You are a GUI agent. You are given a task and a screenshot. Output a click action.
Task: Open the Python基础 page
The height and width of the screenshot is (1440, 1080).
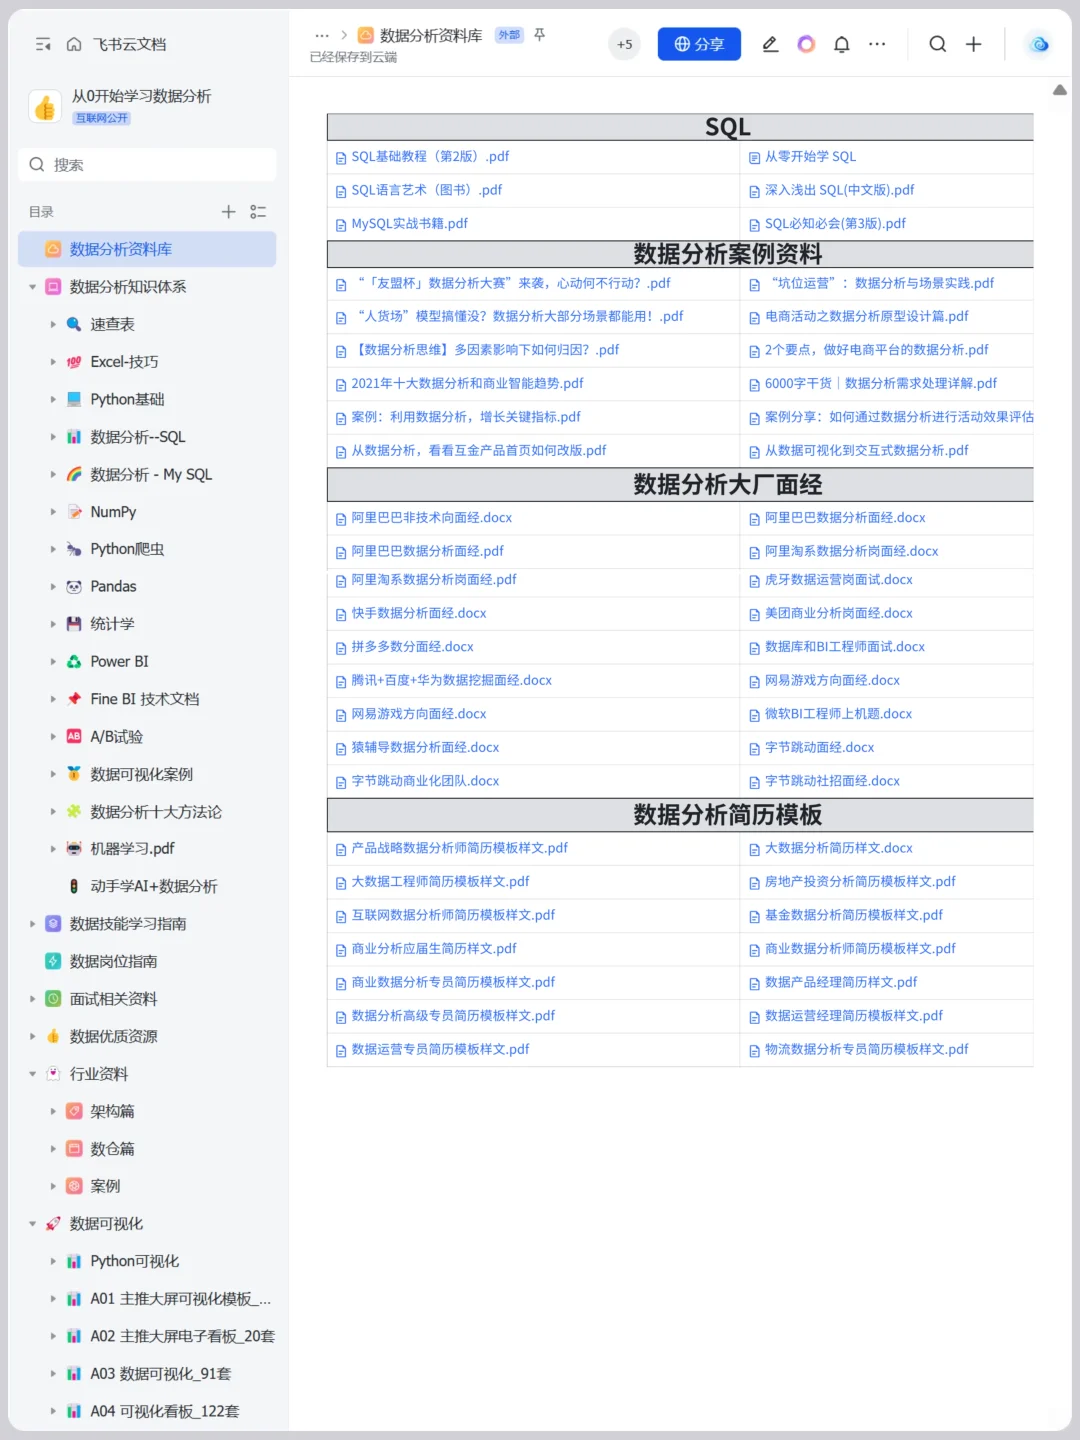tap(127, 399)
